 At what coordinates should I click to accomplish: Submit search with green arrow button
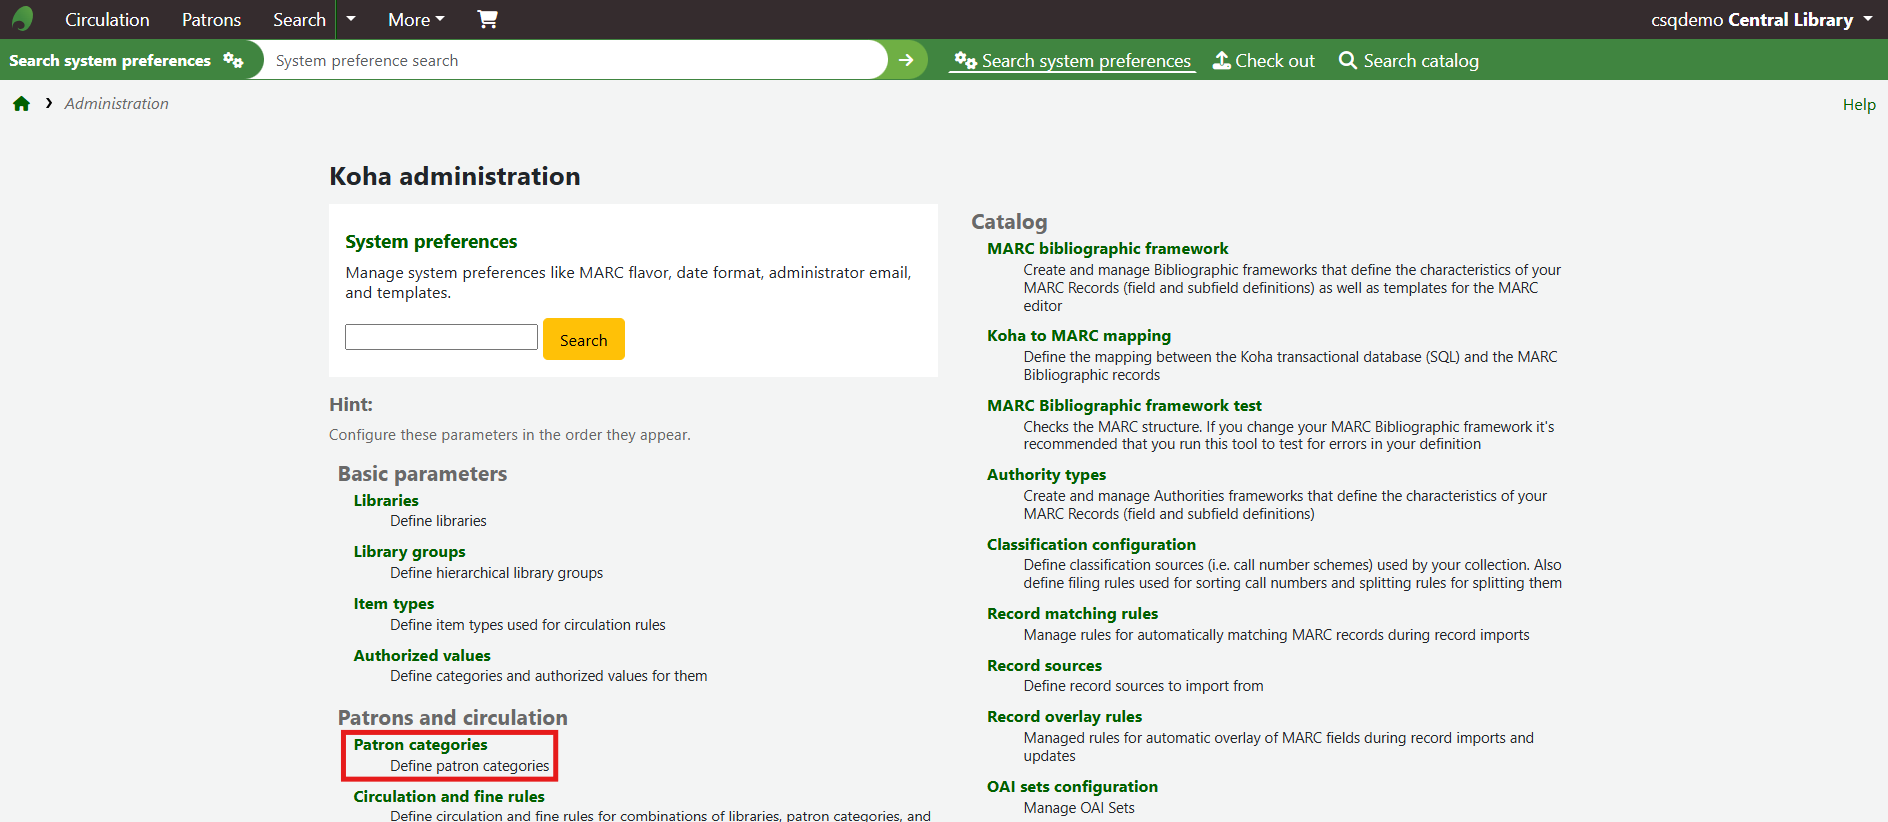[906, 60]
